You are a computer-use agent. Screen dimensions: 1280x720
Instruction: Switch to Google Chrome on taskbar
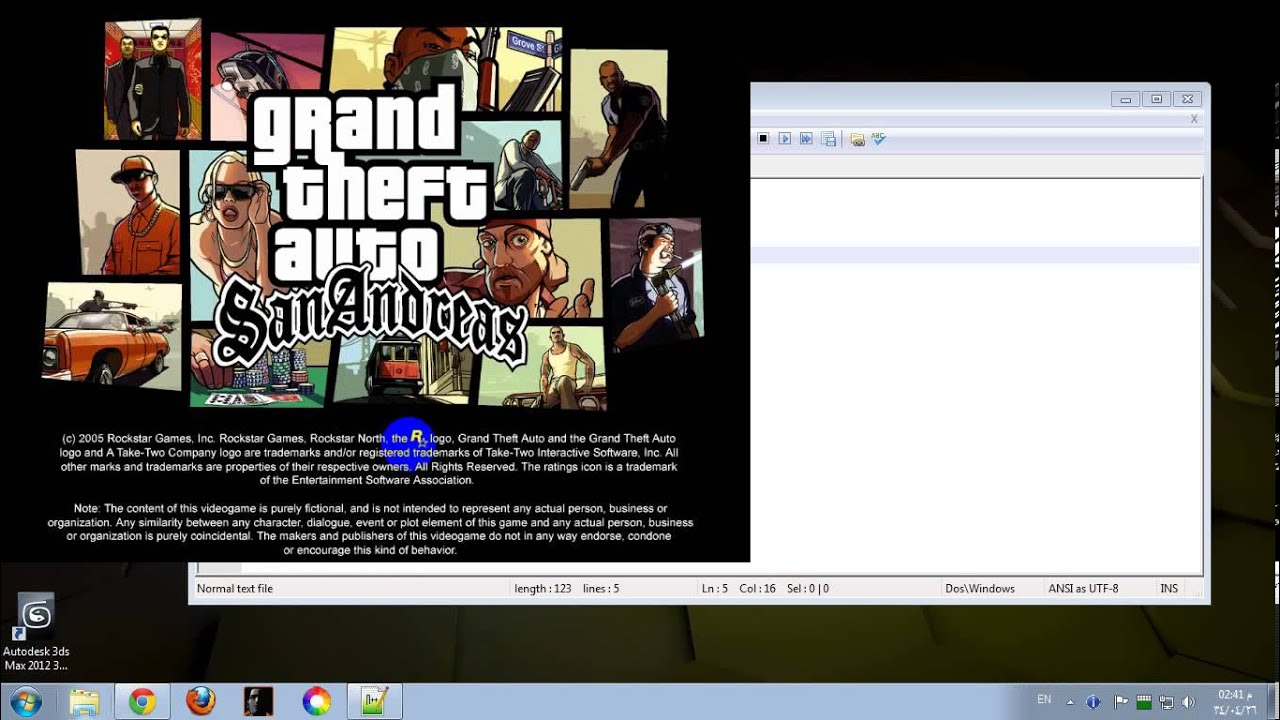click(x=142, y=702)
